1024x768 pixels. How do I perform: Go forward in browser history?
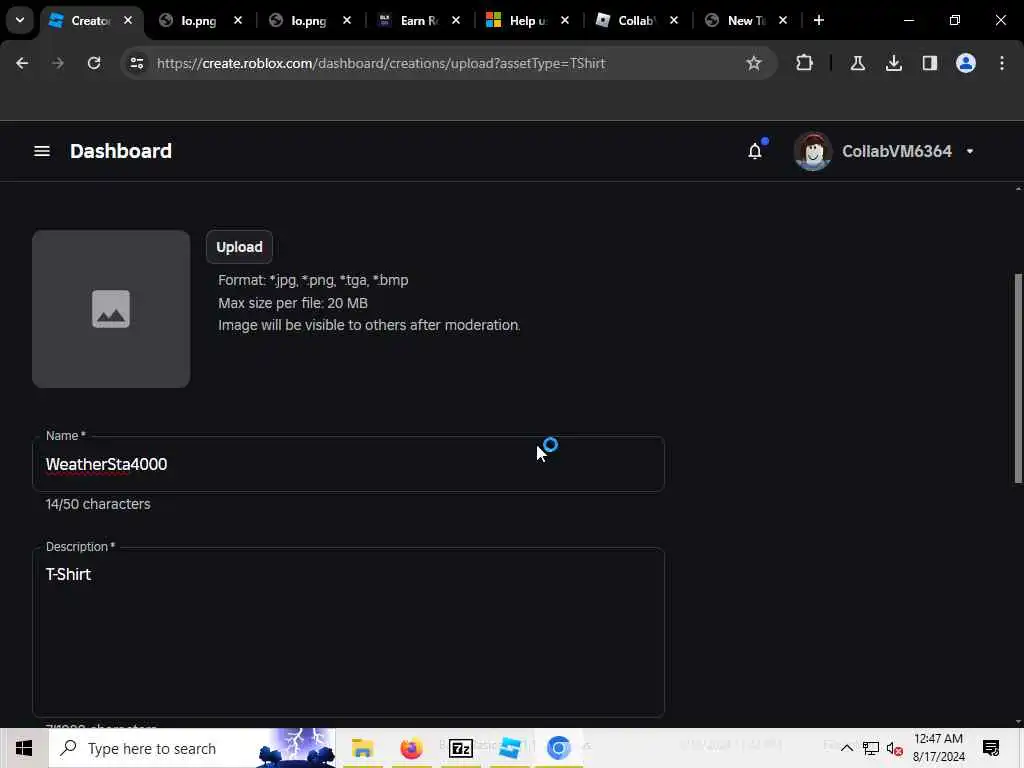click(x=58, y=63)
